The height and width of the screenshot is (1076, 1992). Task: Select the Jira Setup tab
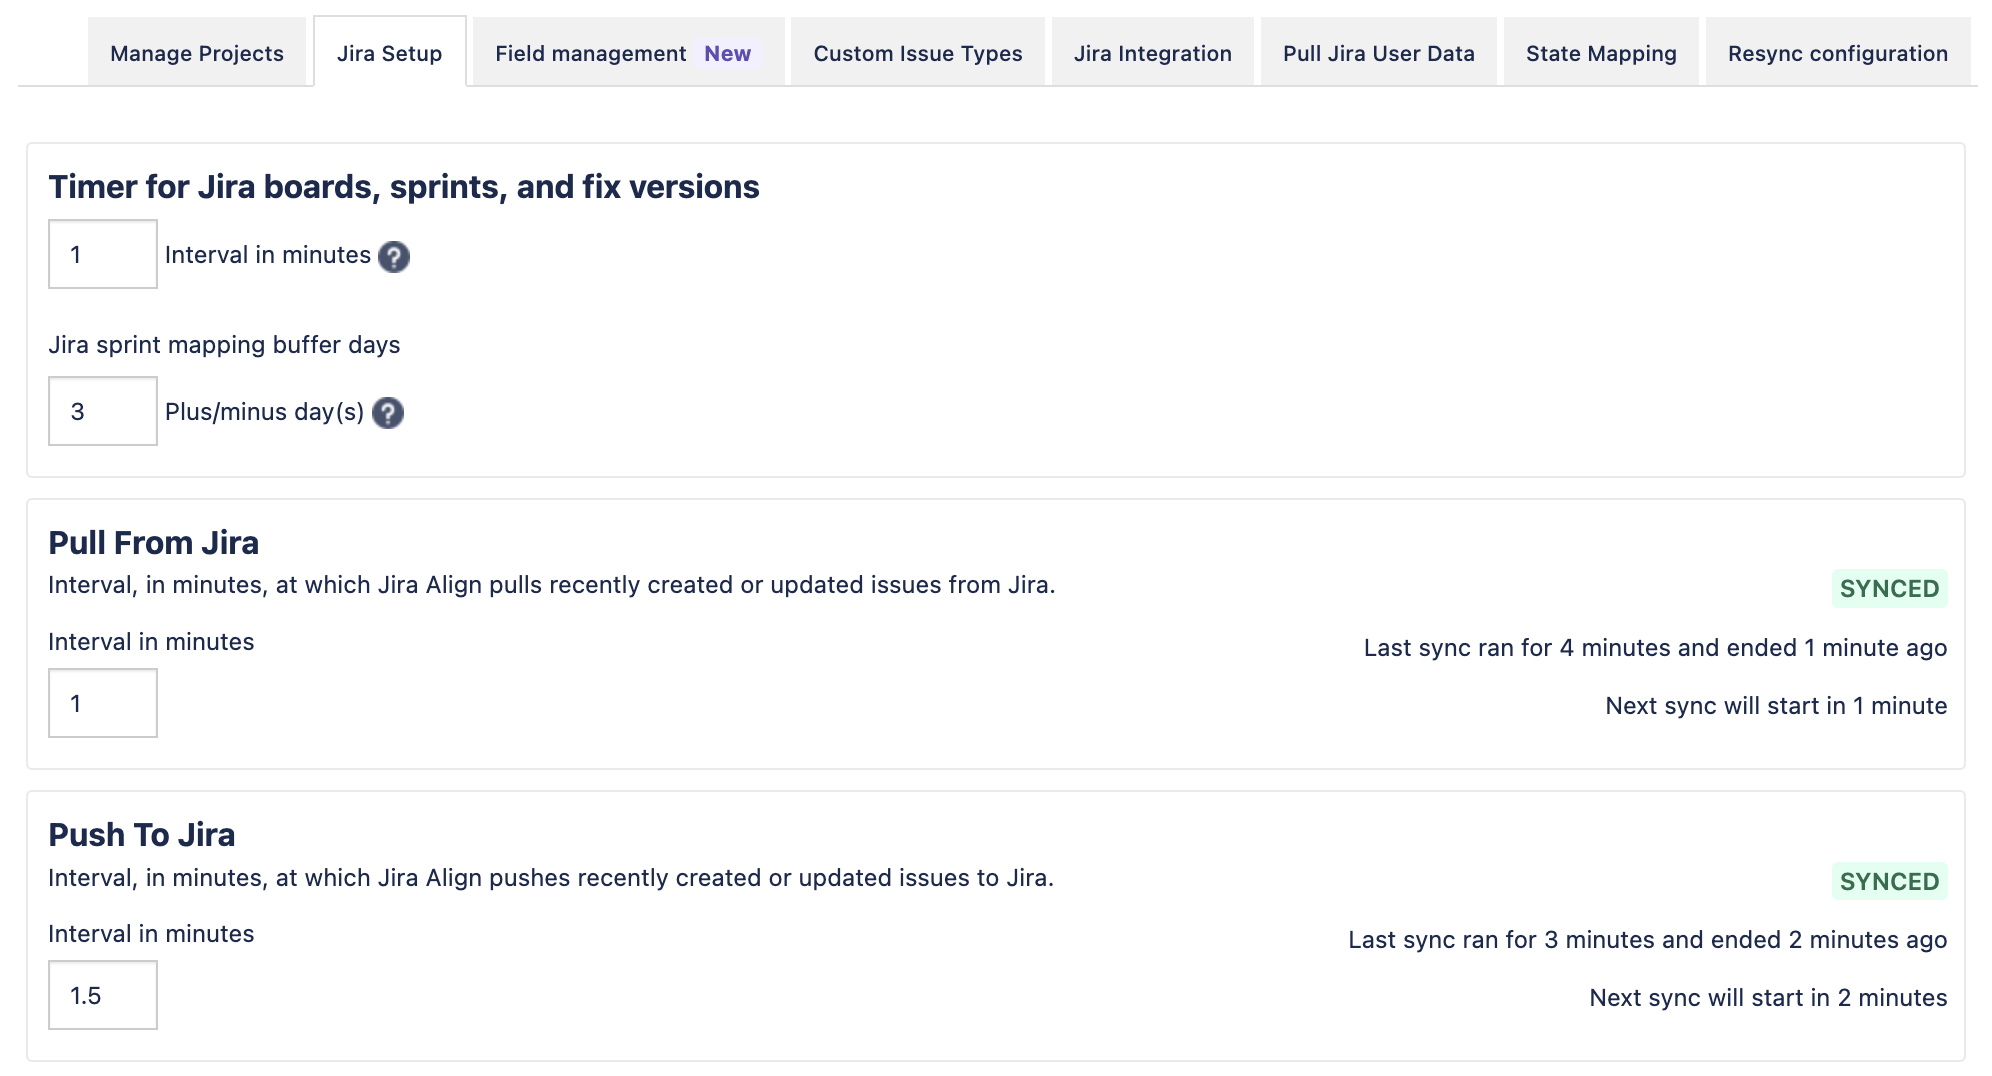click(x=389, y=53)
